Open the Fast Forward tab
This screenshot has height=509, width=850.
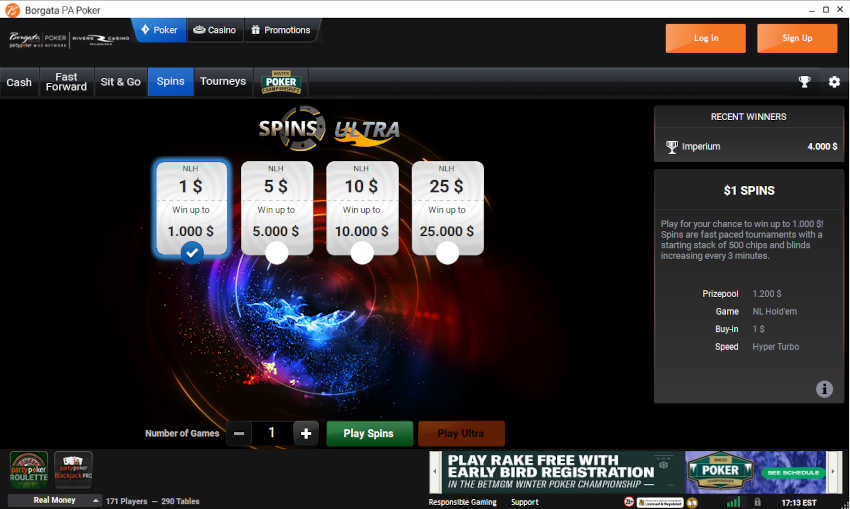pyautogui.click(x=66, y=82)
